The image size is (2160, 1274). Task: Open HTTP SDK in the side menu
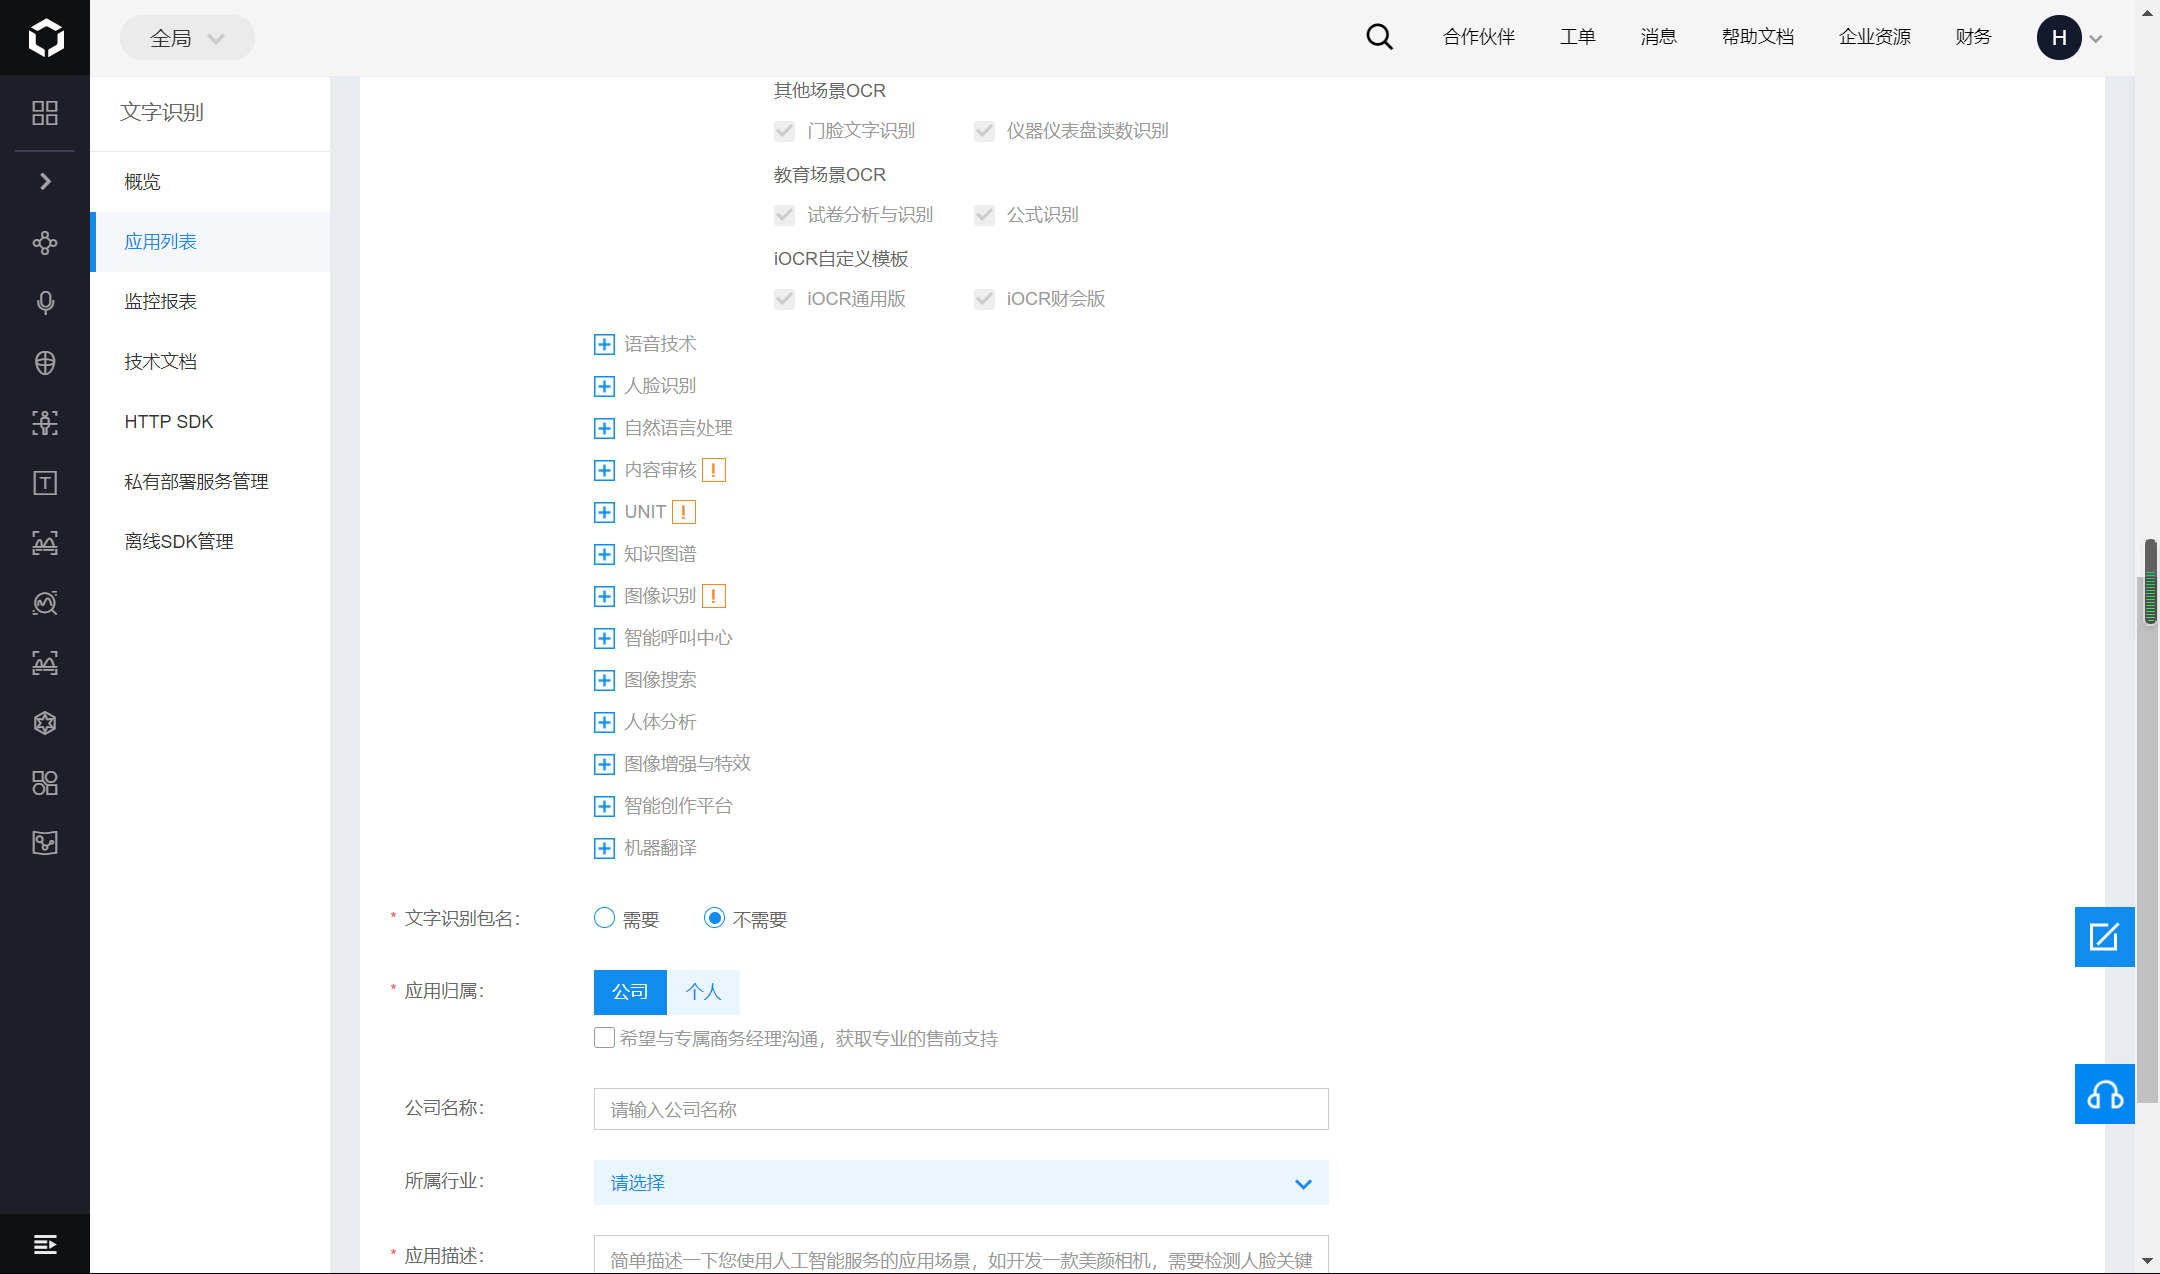(x=210, y=422)
